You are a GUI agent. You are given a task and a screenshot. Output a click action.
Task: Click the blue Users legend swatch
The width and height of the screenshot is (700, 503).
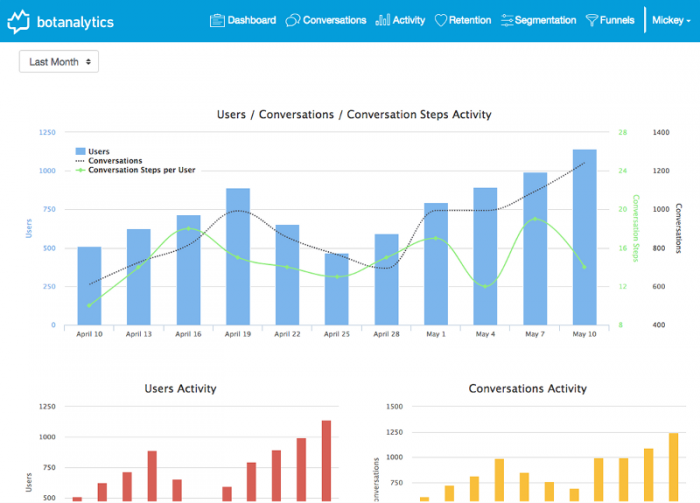80,151
